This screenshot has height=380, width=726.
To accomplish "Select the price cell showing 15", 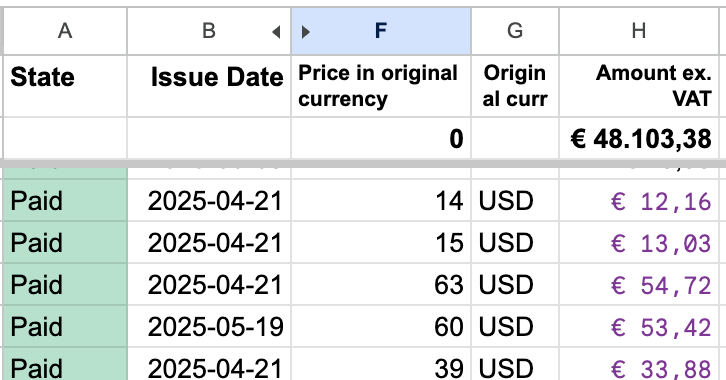I will (381, 242).
